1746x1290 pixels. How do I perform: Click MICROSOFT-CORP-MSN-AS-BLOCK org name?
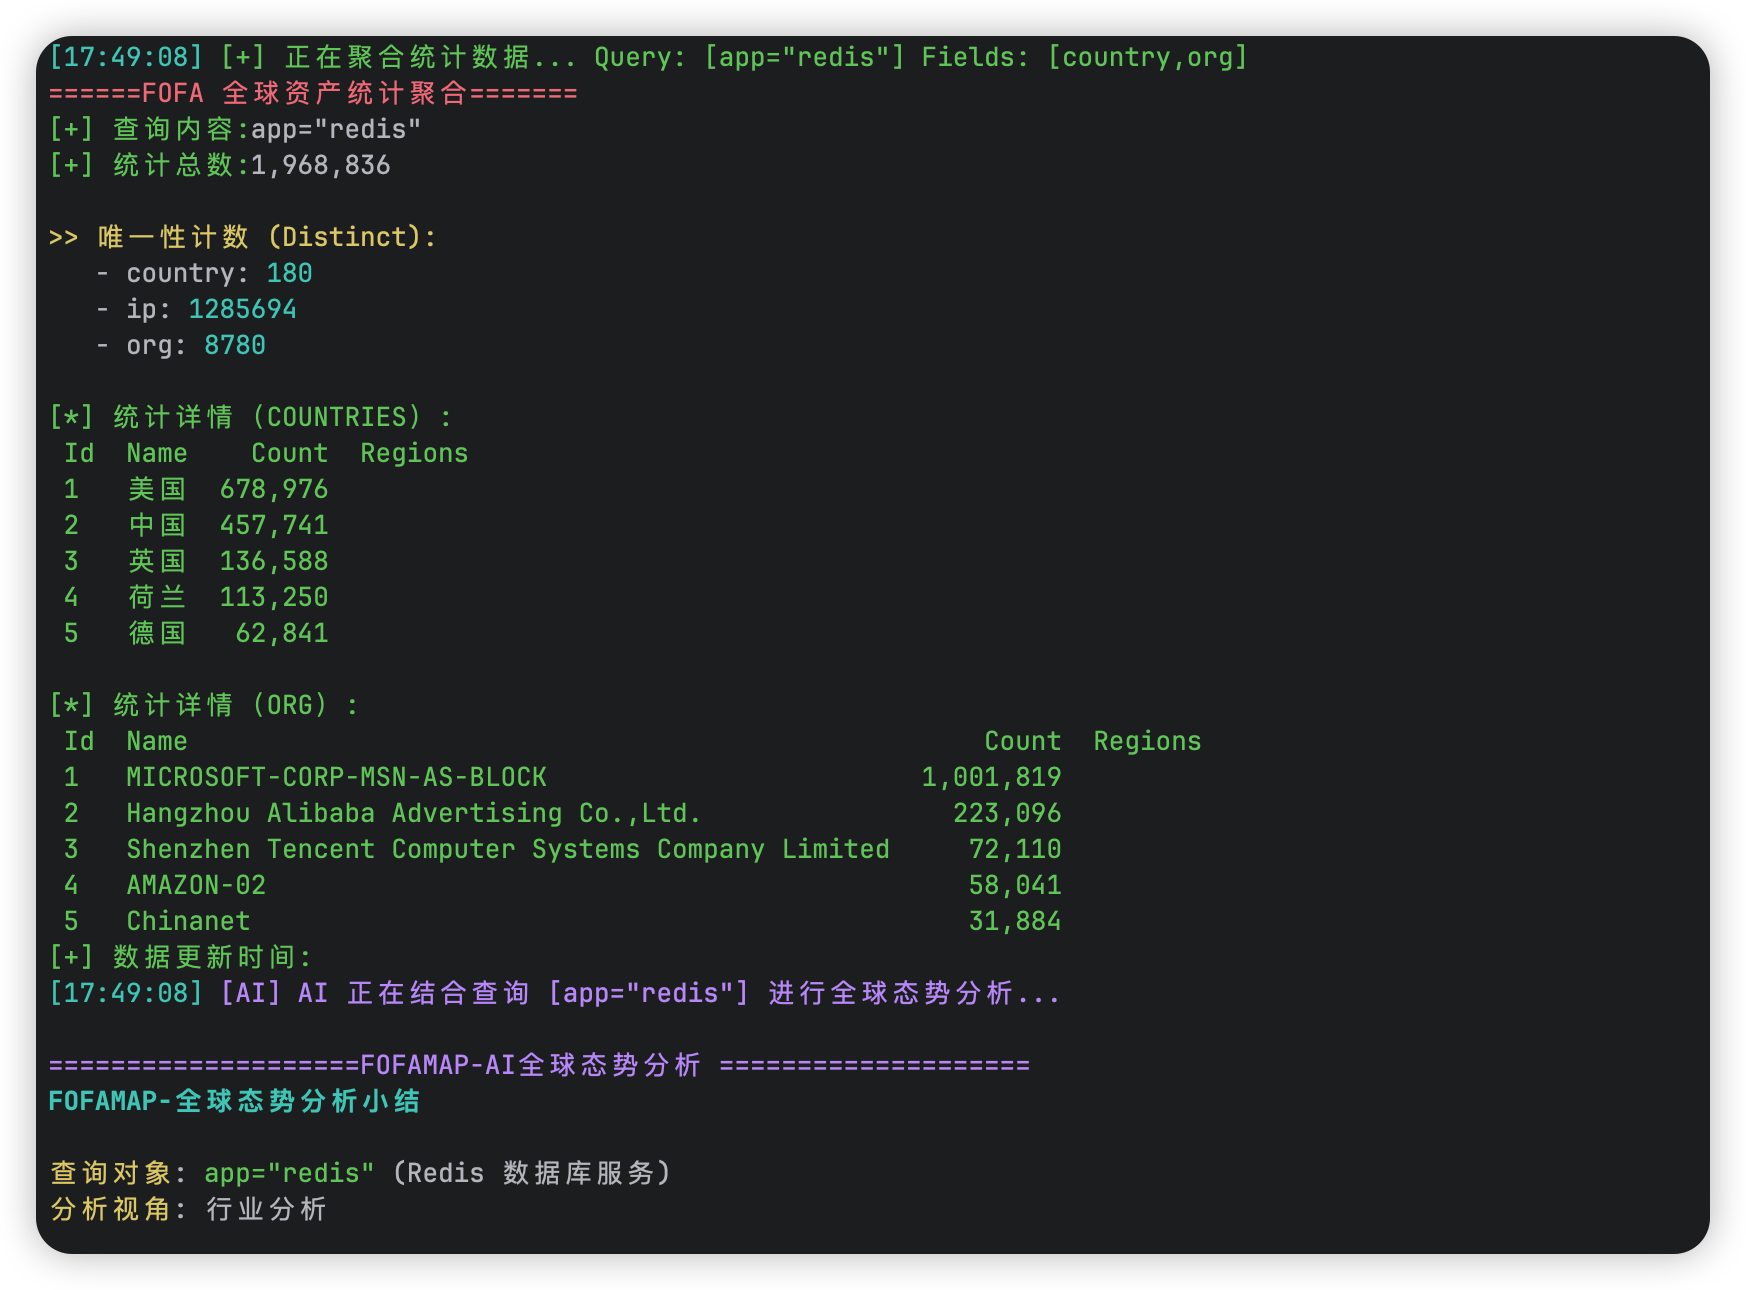point(336,777)
